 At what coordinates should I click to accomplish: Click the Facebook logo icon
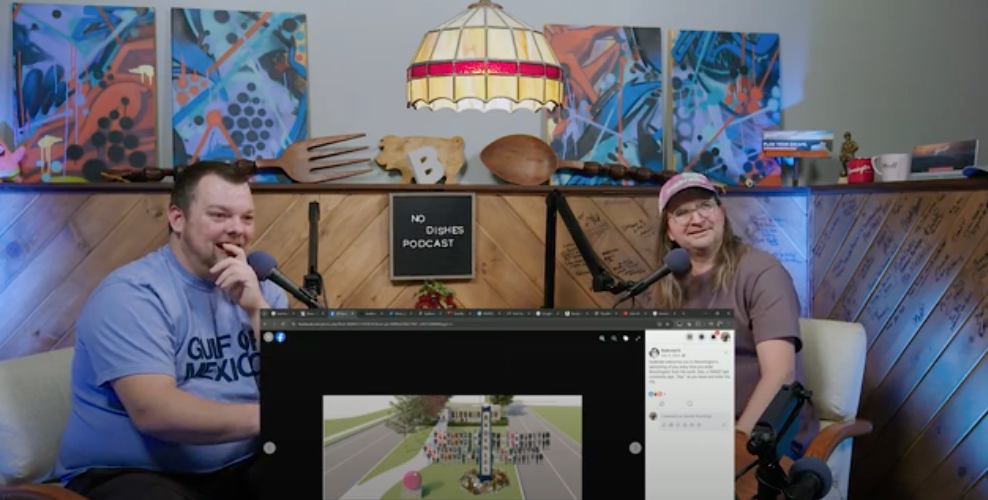pos(280,337)
